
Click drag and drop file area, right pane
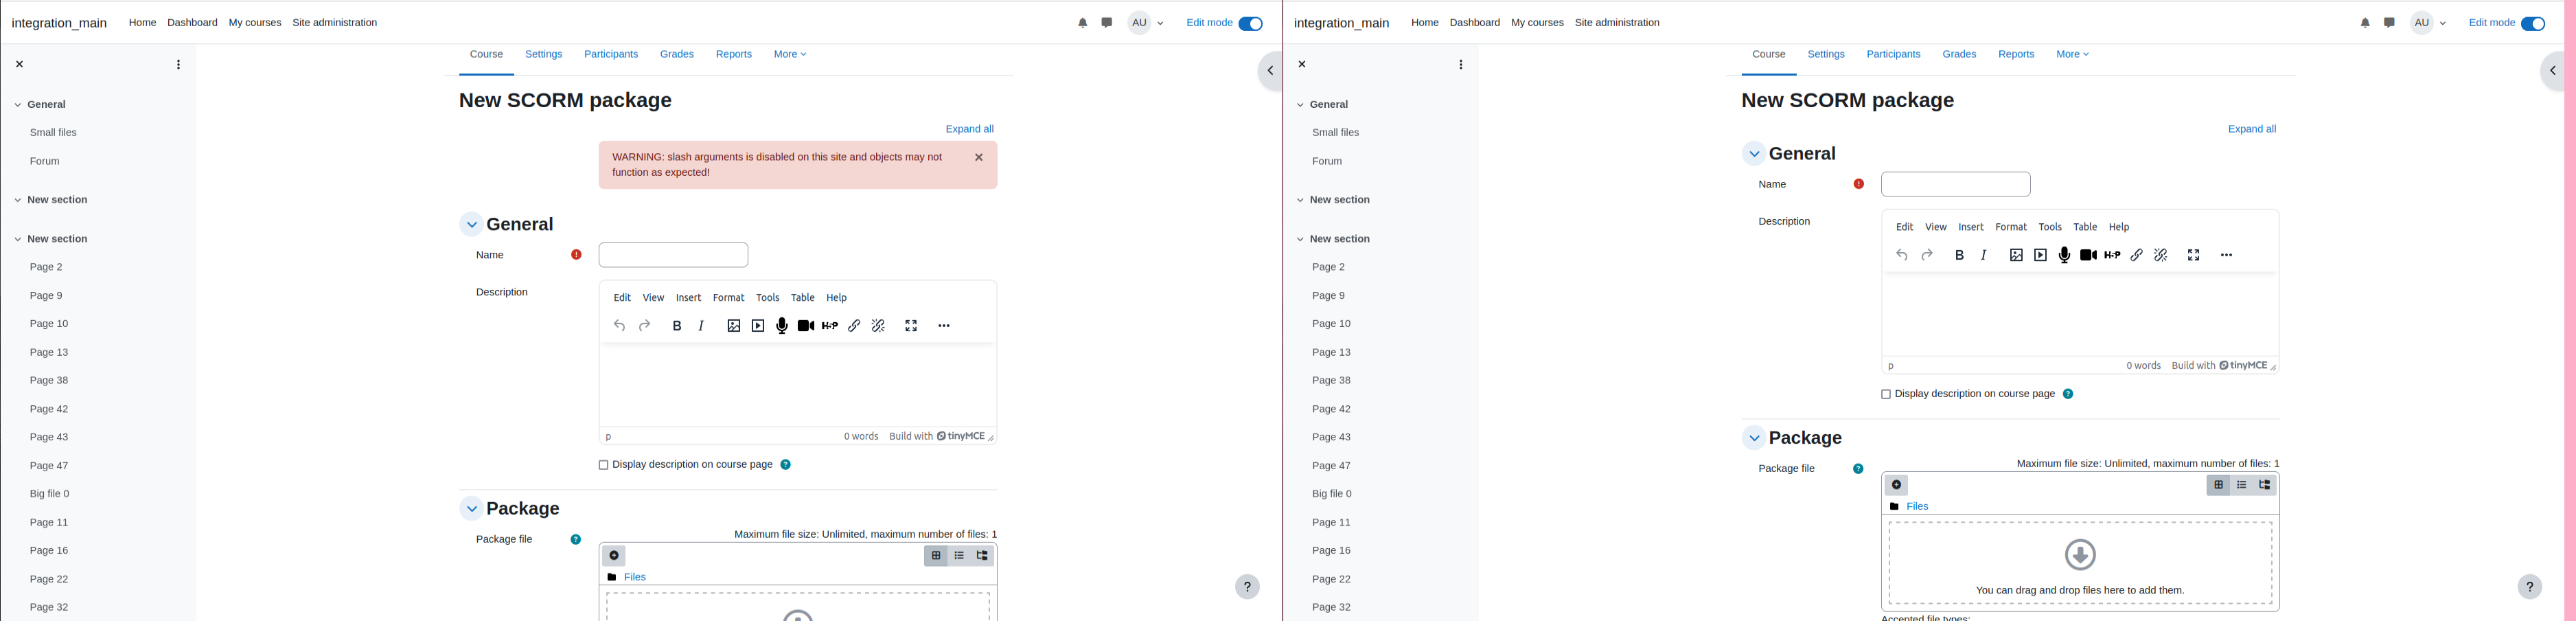[2080, 563]
